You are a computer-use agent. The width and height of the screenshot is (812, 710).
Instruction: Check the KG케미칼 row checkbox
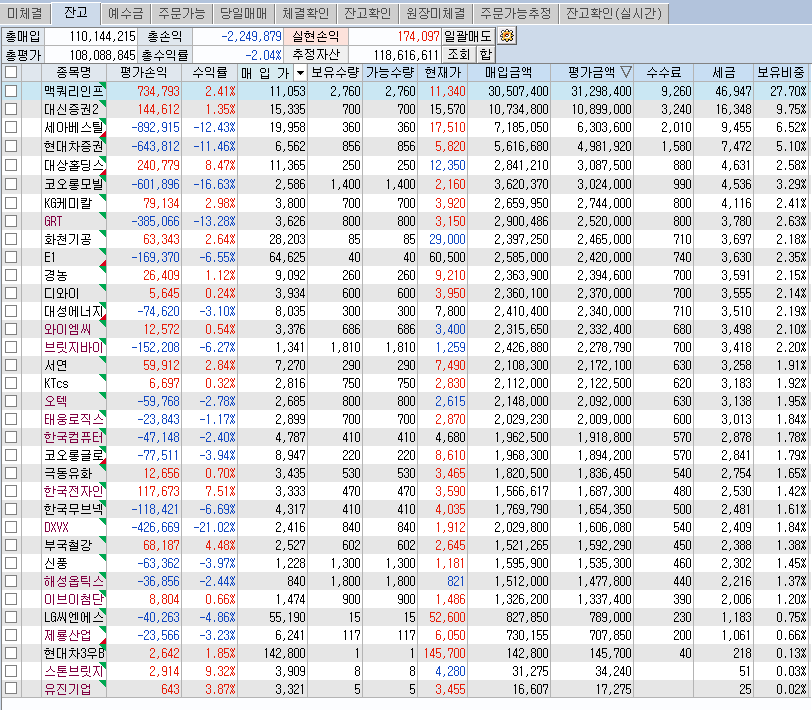pyautogui.click(x=11, y=203)
